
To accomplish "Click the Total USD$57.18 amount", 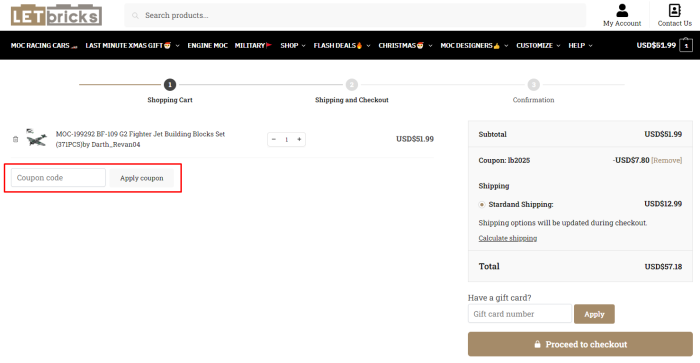I will coord(663,267).
